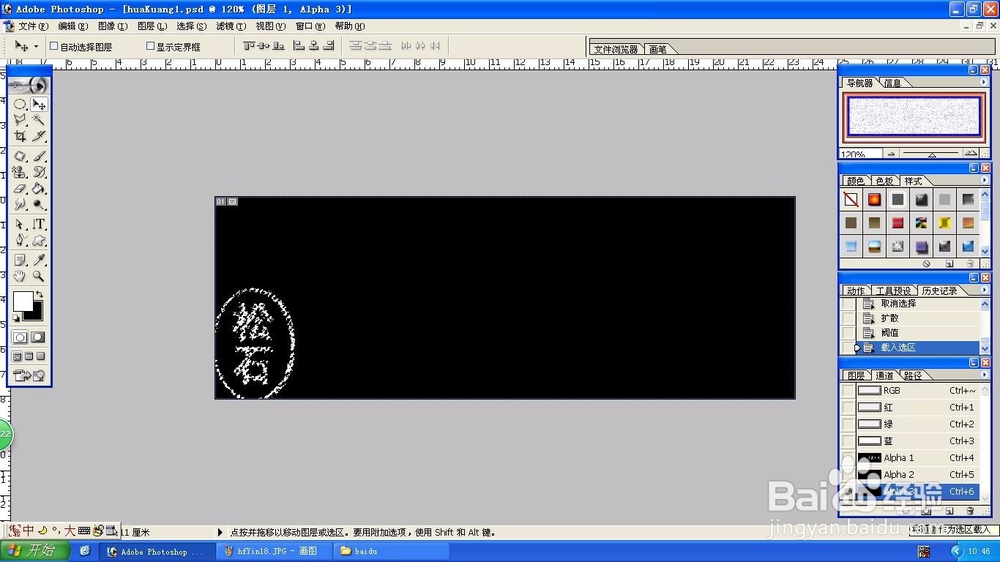This screenshot has height=562, width=1000.
Task: Select the Move tool
Action: [x=39, y=104]
